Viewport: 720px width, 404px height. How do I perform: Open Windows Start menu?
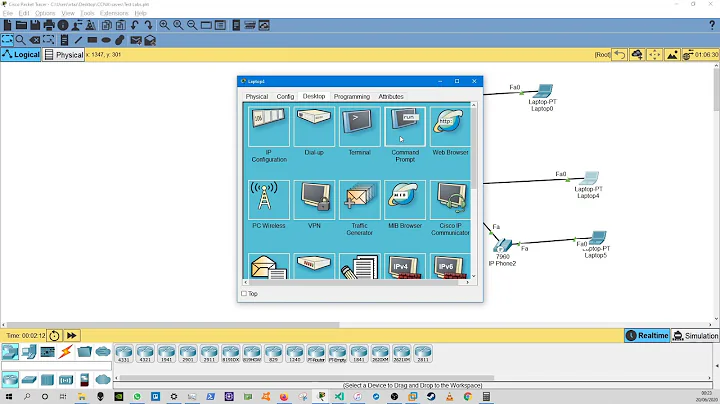pyautogui.click(x=8, y=397)
